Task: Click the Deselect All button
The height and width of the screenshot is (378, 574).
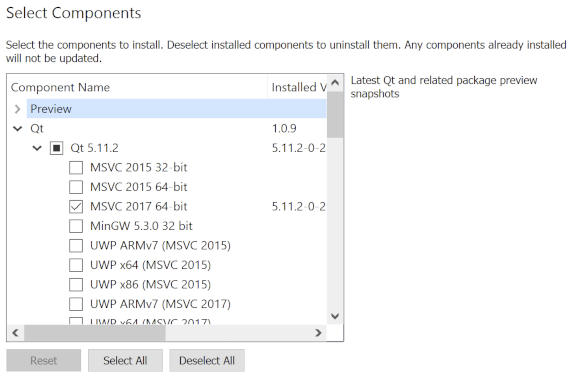Action: tap(207, 361)
